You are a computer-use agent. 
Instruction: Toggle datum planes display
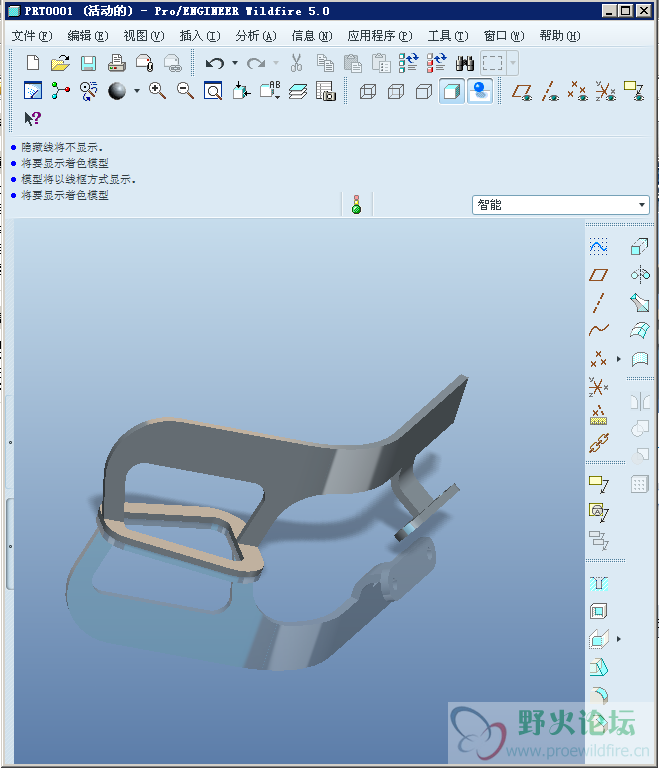pos(522,91)
